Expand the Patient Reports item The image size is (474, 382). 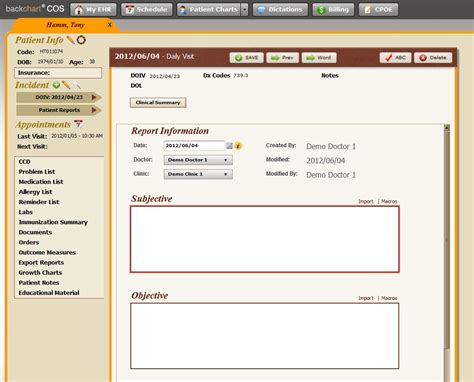59,110
